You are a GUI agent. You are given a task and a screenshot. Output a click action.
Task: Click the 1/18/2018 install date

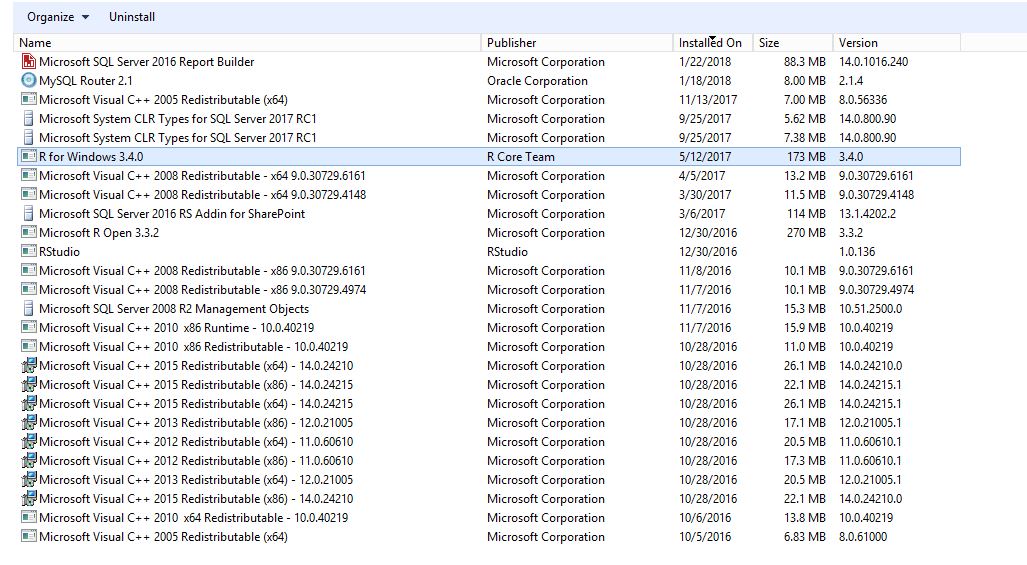tap(705, 81)
